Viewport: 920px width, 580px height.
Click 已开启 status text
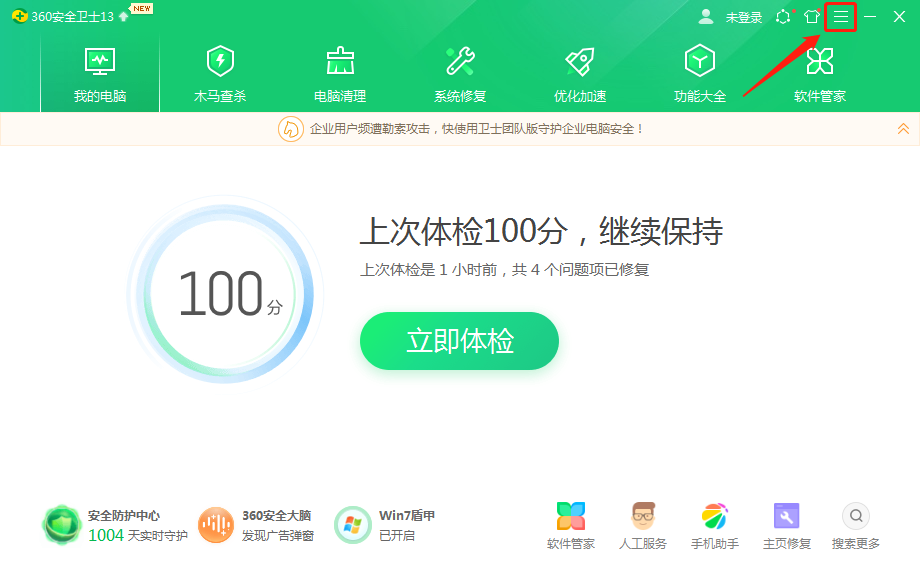pyautogui.click(x=397, y=535)
